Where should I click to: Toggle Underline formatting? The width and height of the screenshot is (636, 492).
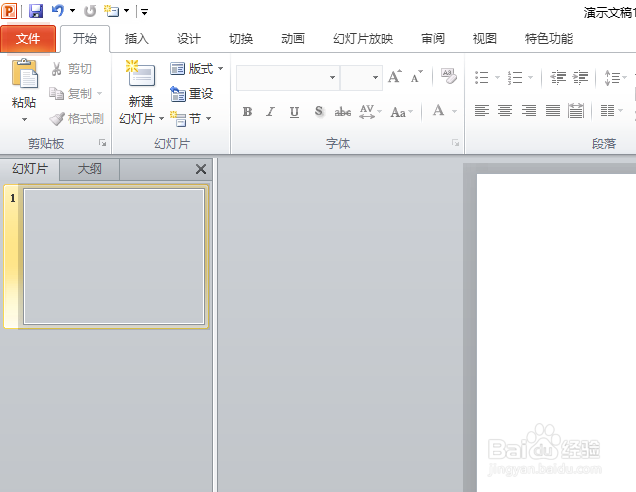click(x=294, y=112)
